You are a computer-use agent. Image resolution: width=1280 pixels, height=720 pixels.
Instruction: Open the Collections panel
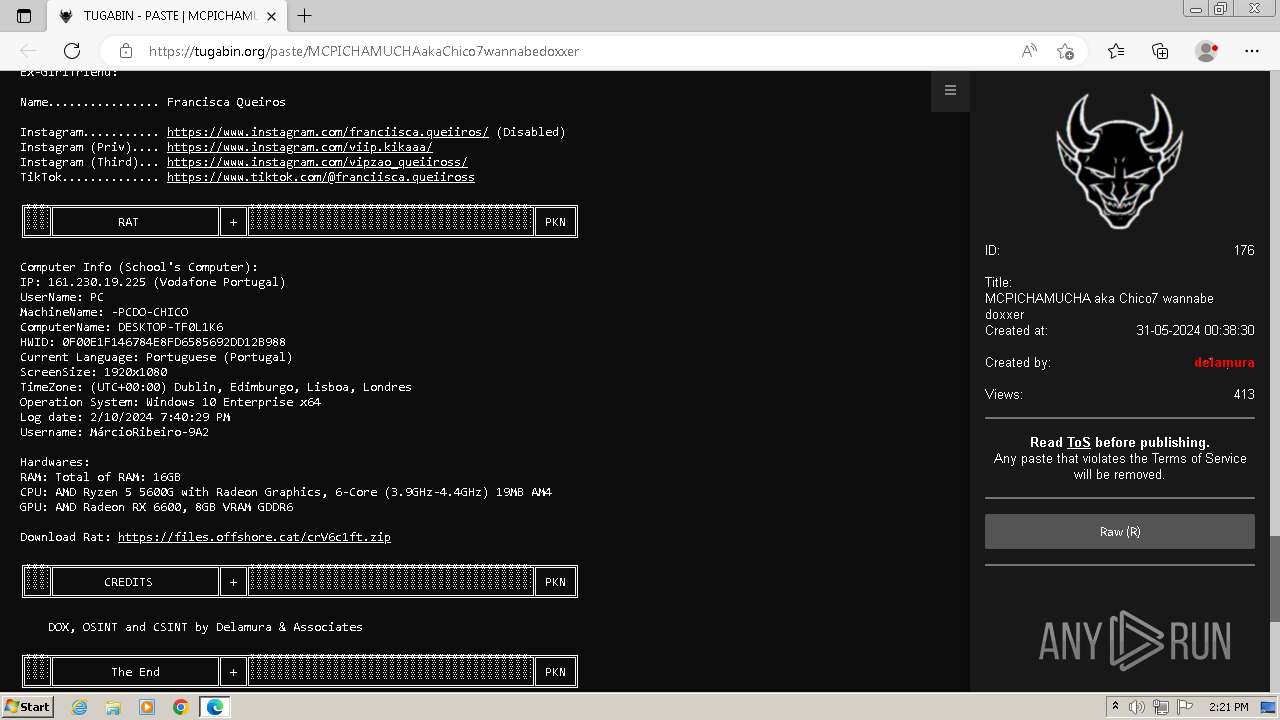pos(1160,51)
